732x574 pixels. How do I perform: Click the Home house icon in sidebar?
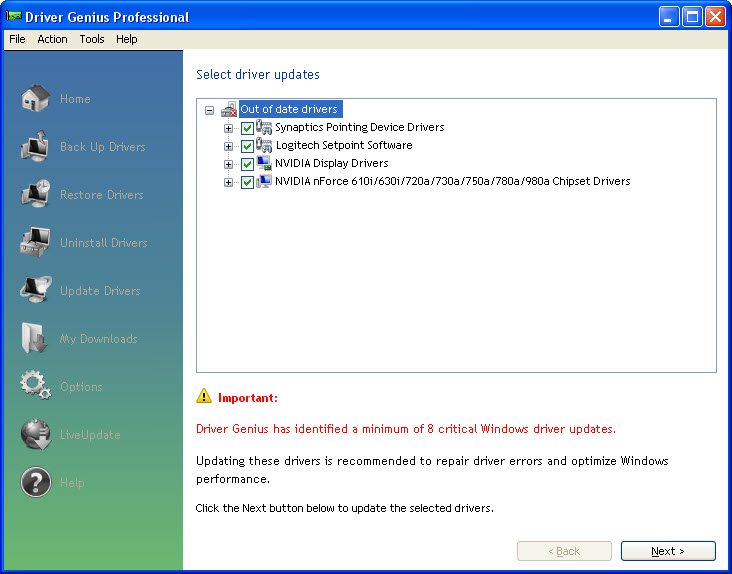[36, 99]
